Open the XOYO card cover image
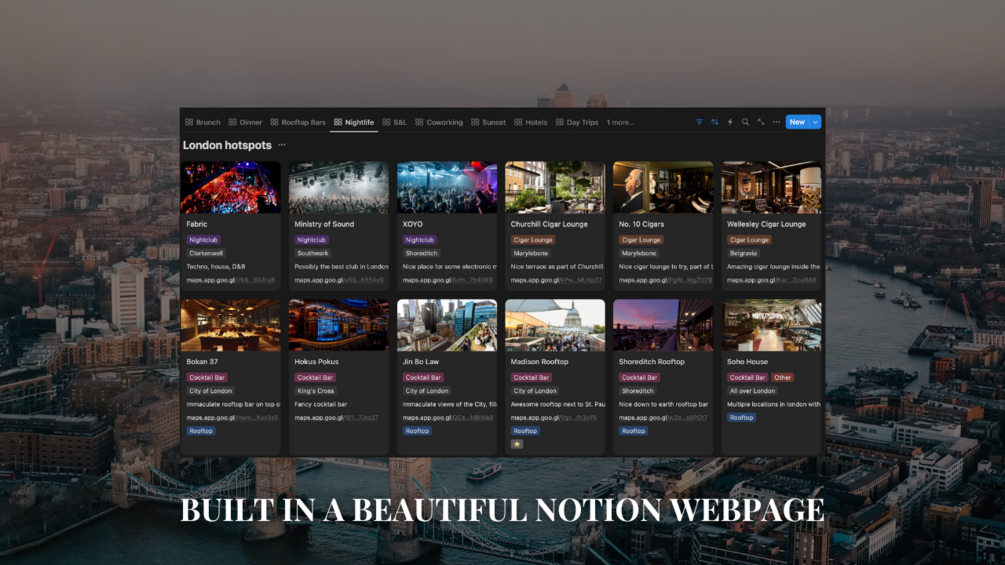Screen dimensions: 1005x565 tap(447, 187)
